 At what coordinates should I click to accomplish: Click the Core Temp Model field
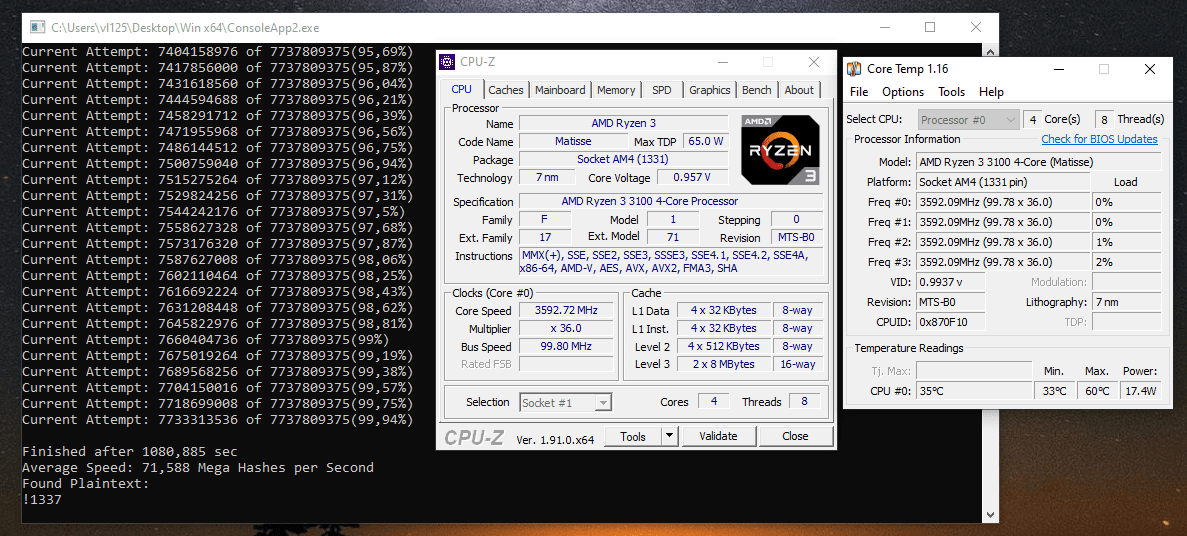pyautogui.click(x=1038, y=162)
